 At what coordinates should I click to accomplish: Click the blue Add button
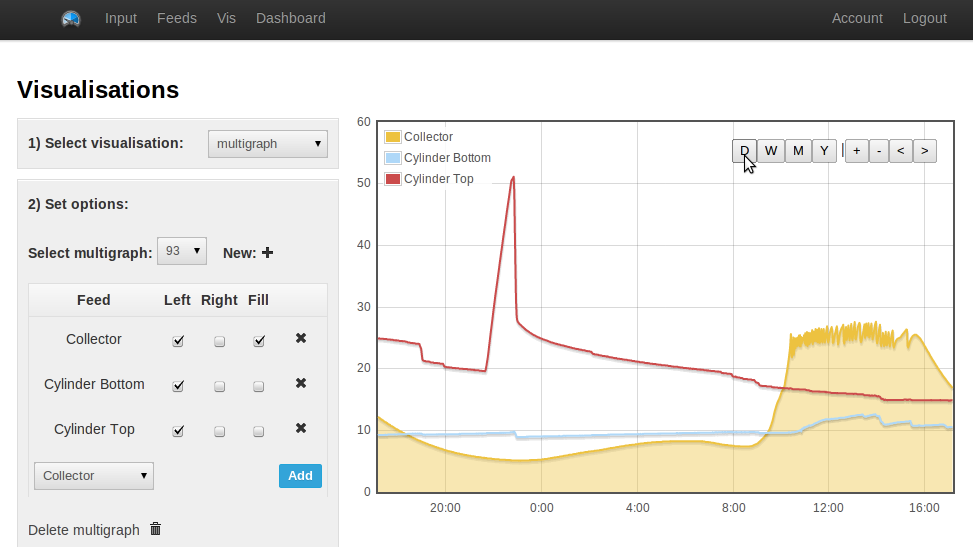(x=300, y=476)
